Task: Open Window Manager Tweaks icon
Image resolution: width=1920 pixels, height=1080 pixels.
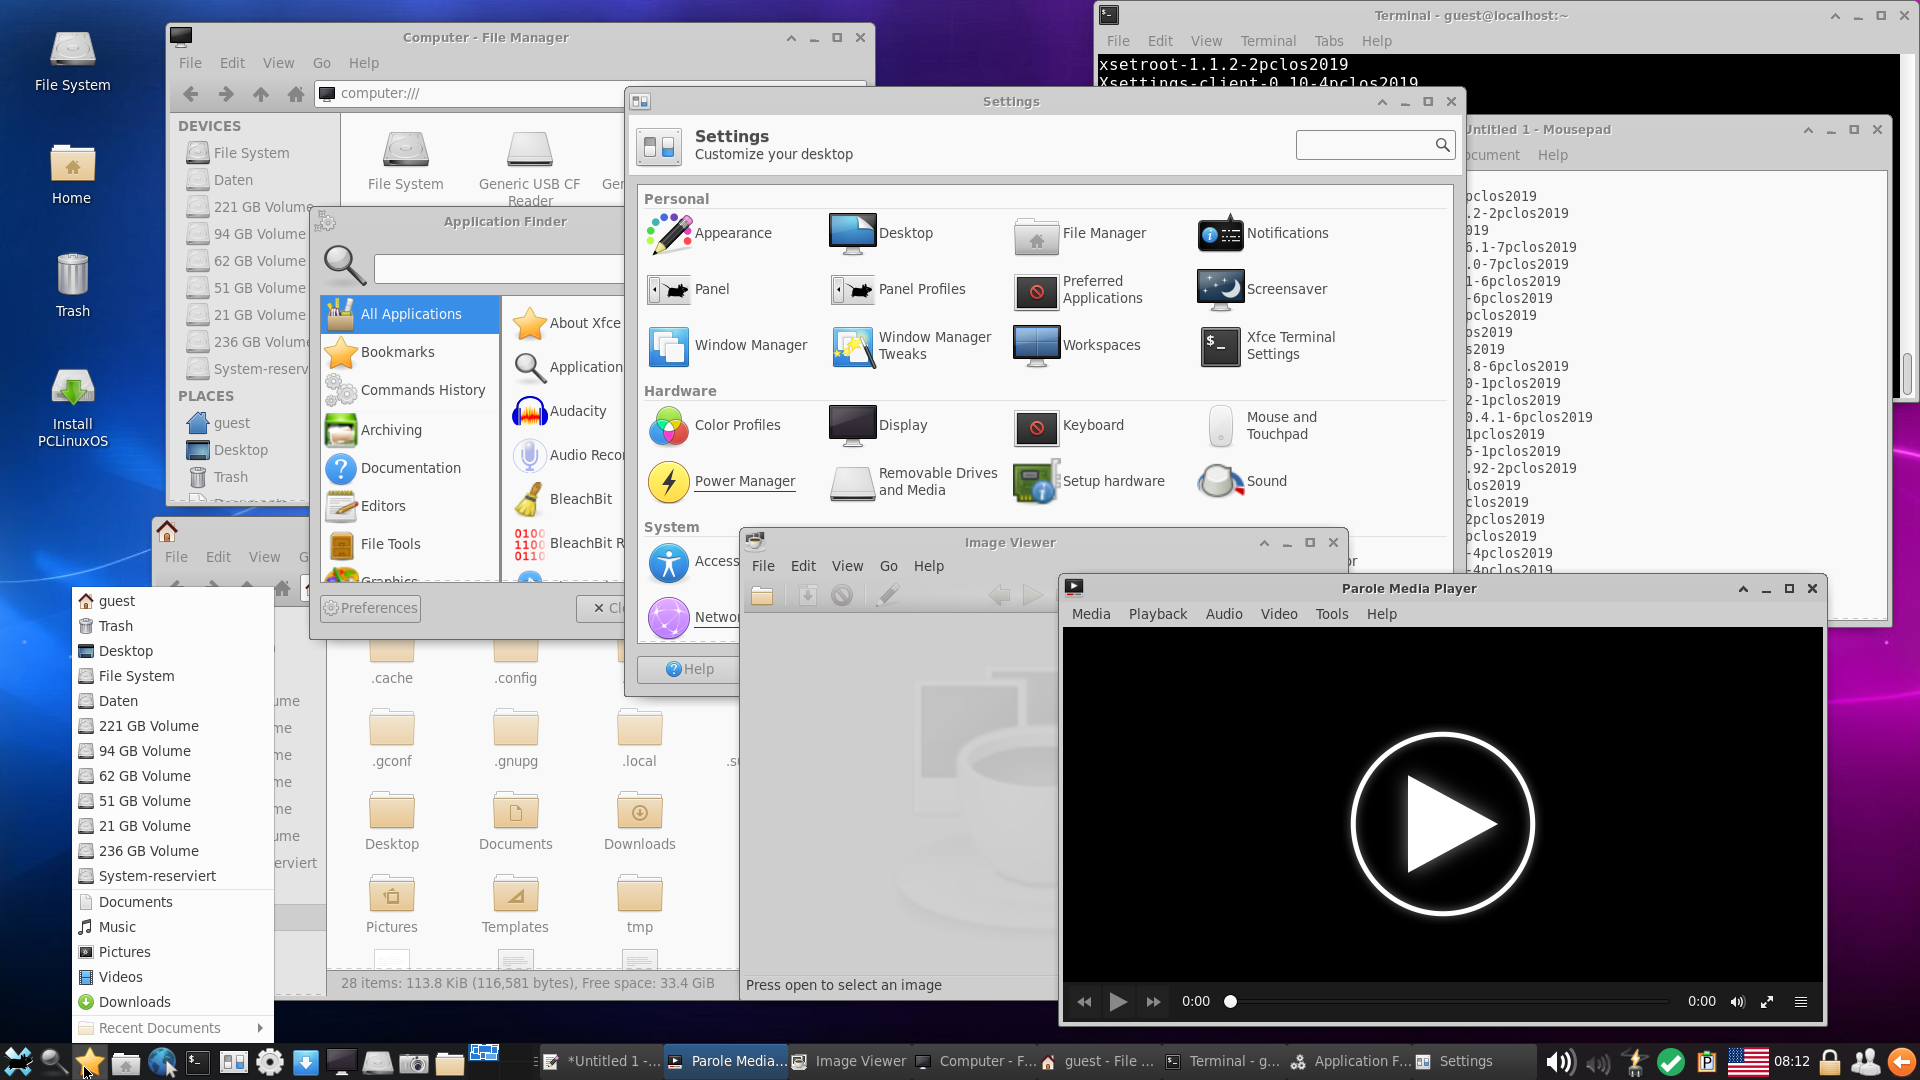Action: pyautogui.click(x=853, y=346)
